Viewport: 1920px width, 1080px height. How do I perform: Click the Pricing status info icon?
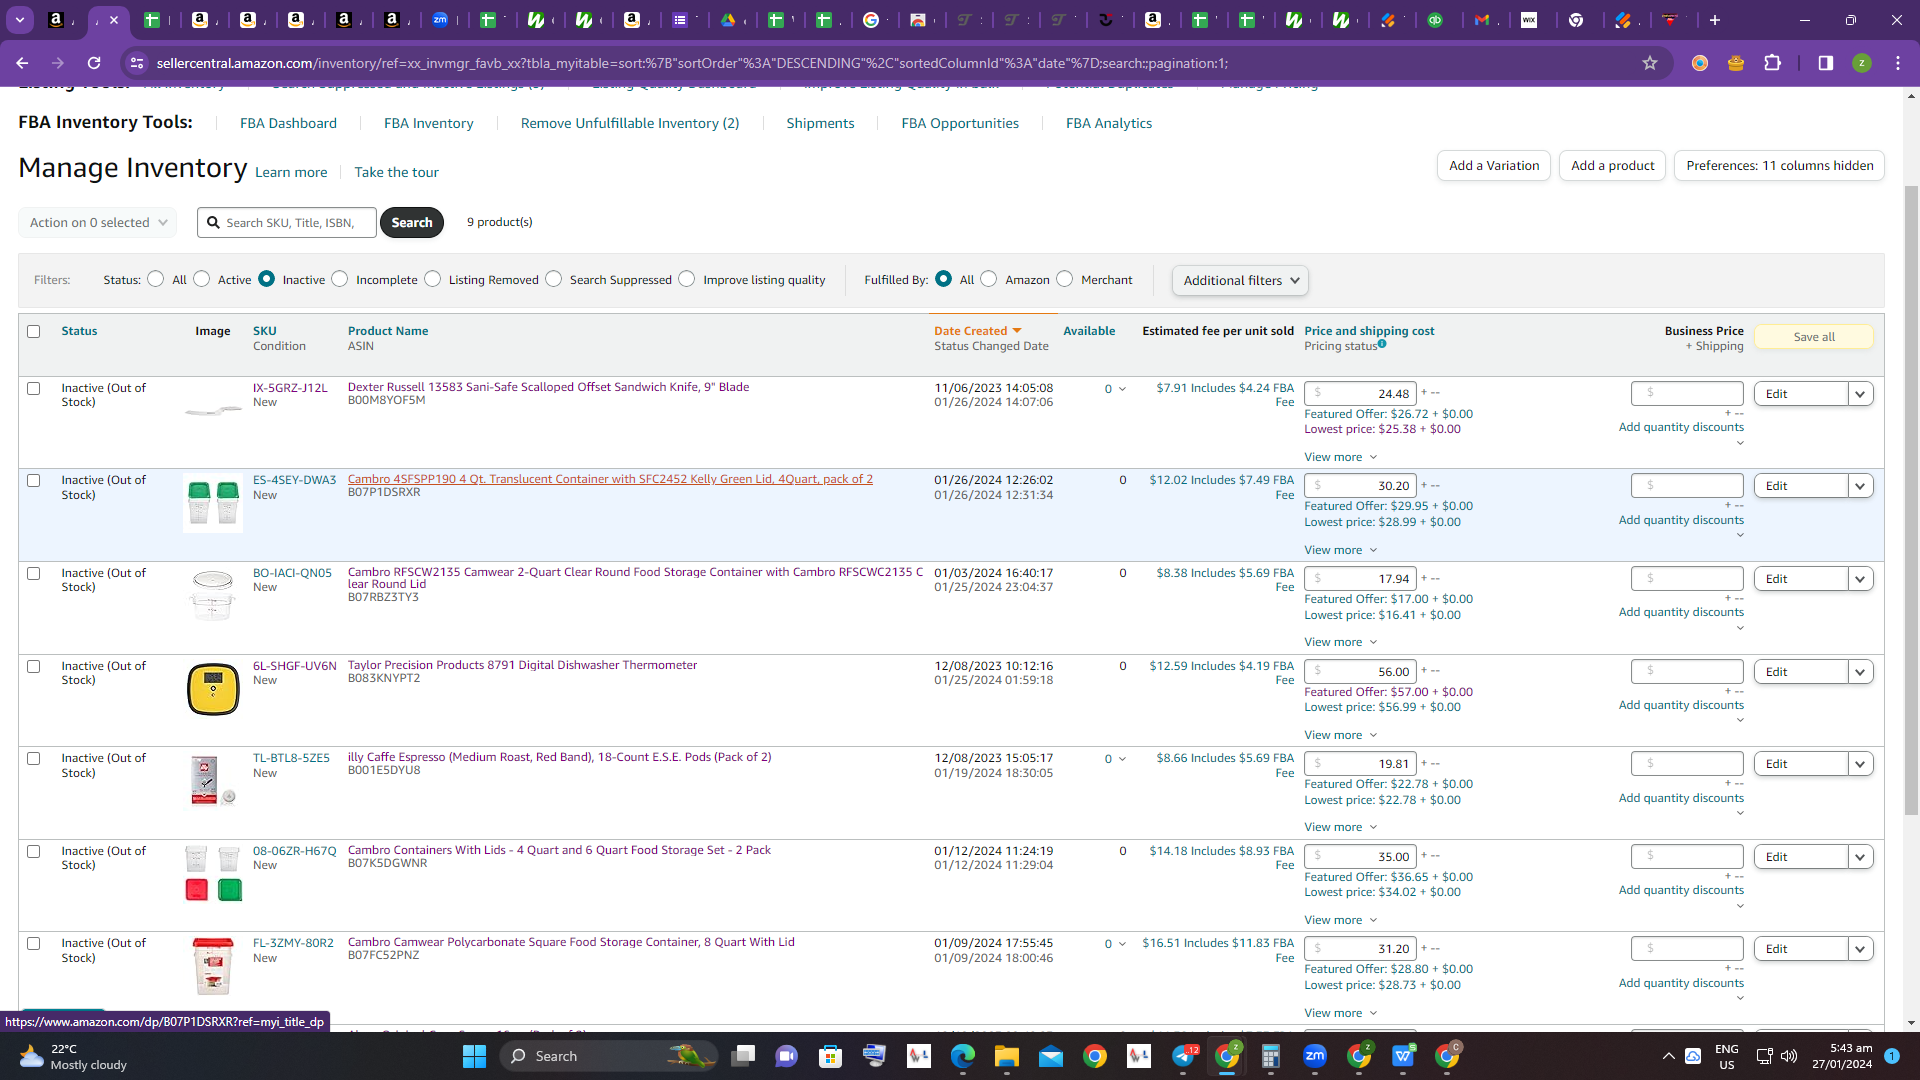pos(1382,344)
